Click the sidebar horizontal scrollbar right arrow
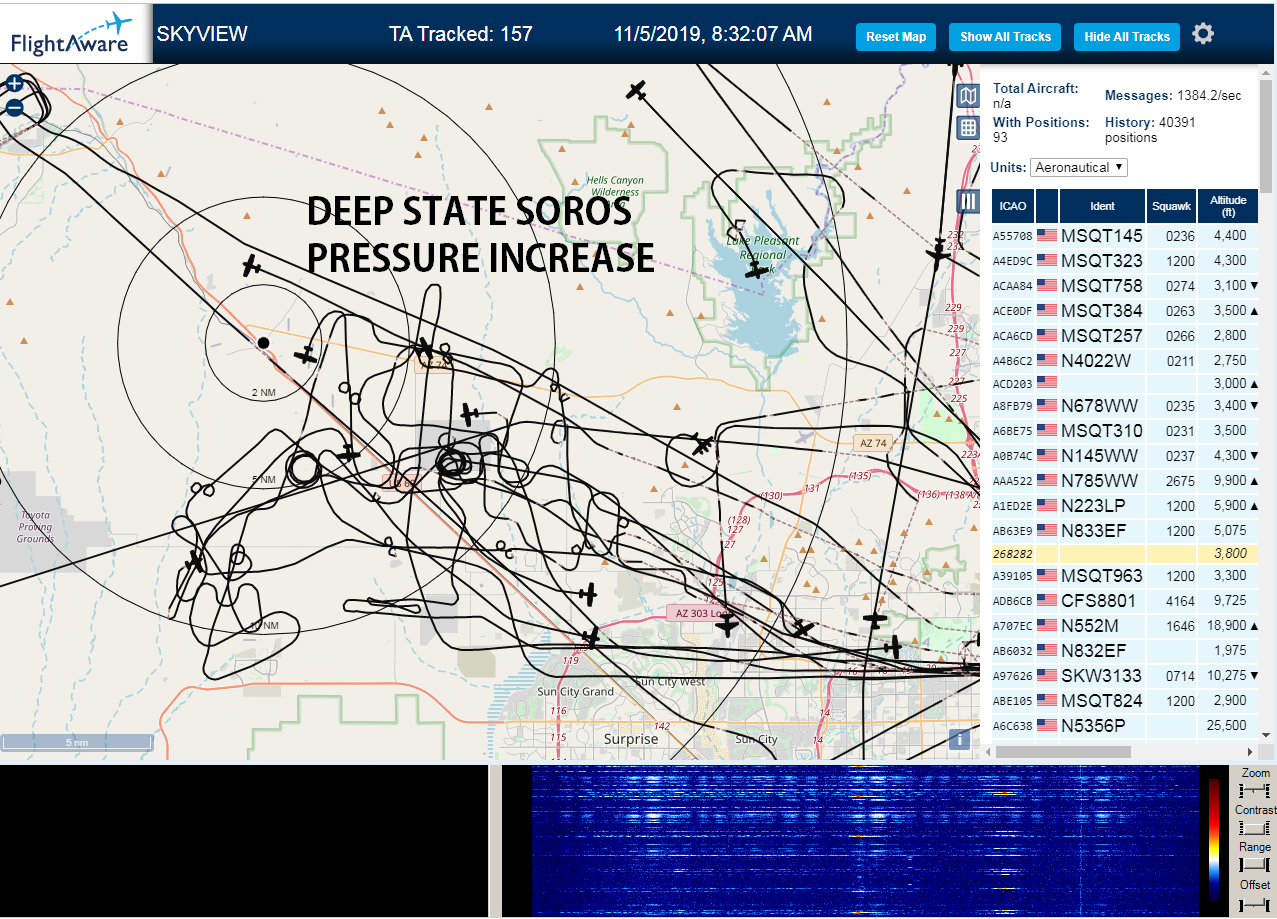Viewport: 1277px width, 919px height. [1249, 752]
